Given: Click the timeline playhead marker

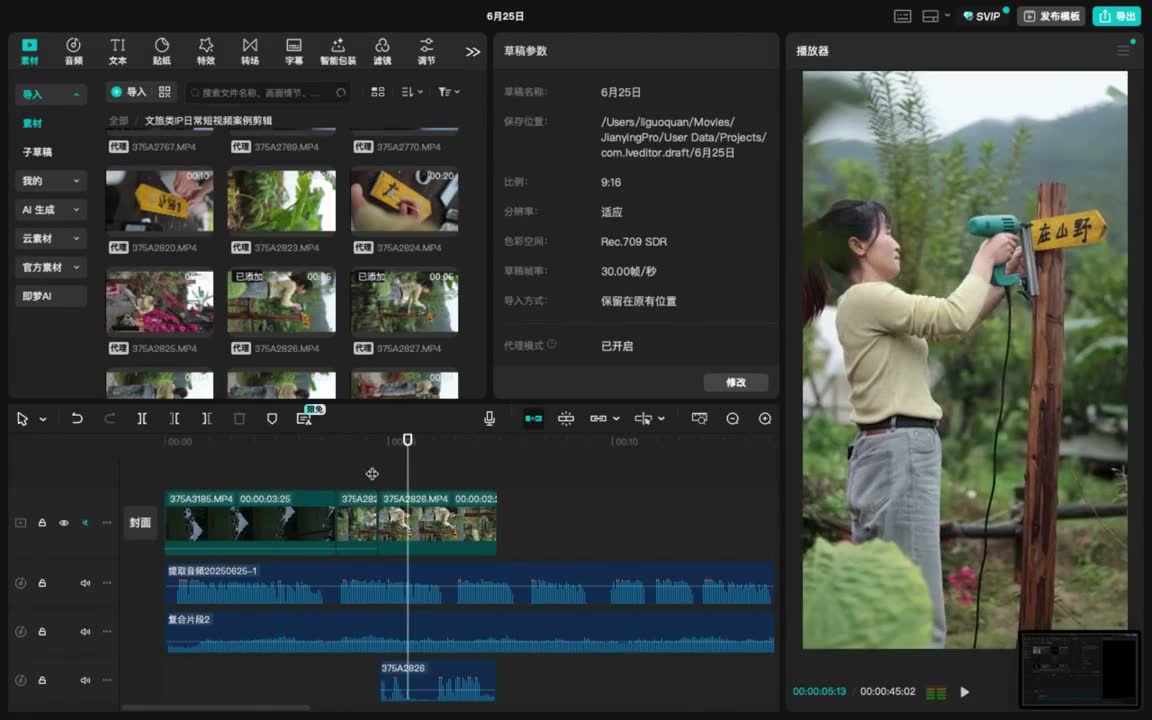Looking at the screenshot, I should [x=408, y=439].
